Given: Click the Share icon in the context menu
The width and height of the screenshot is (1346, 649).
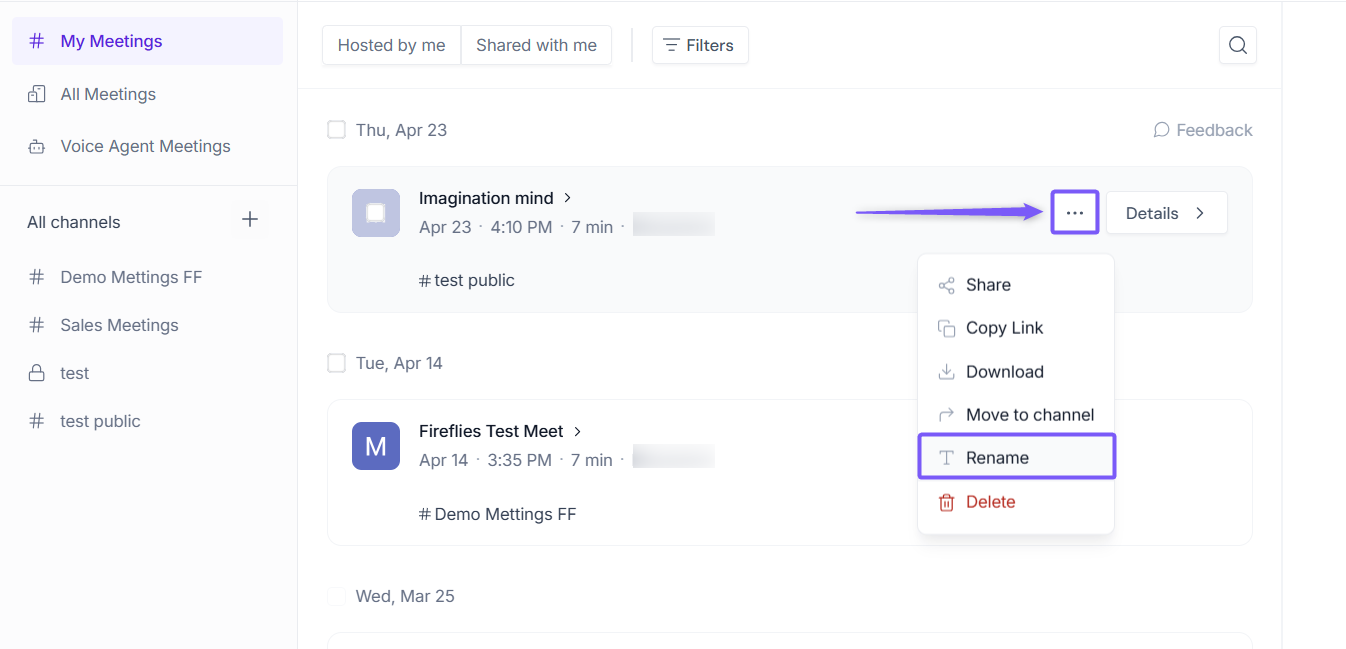Looking at the screenshot, I should tap(946, 286).
